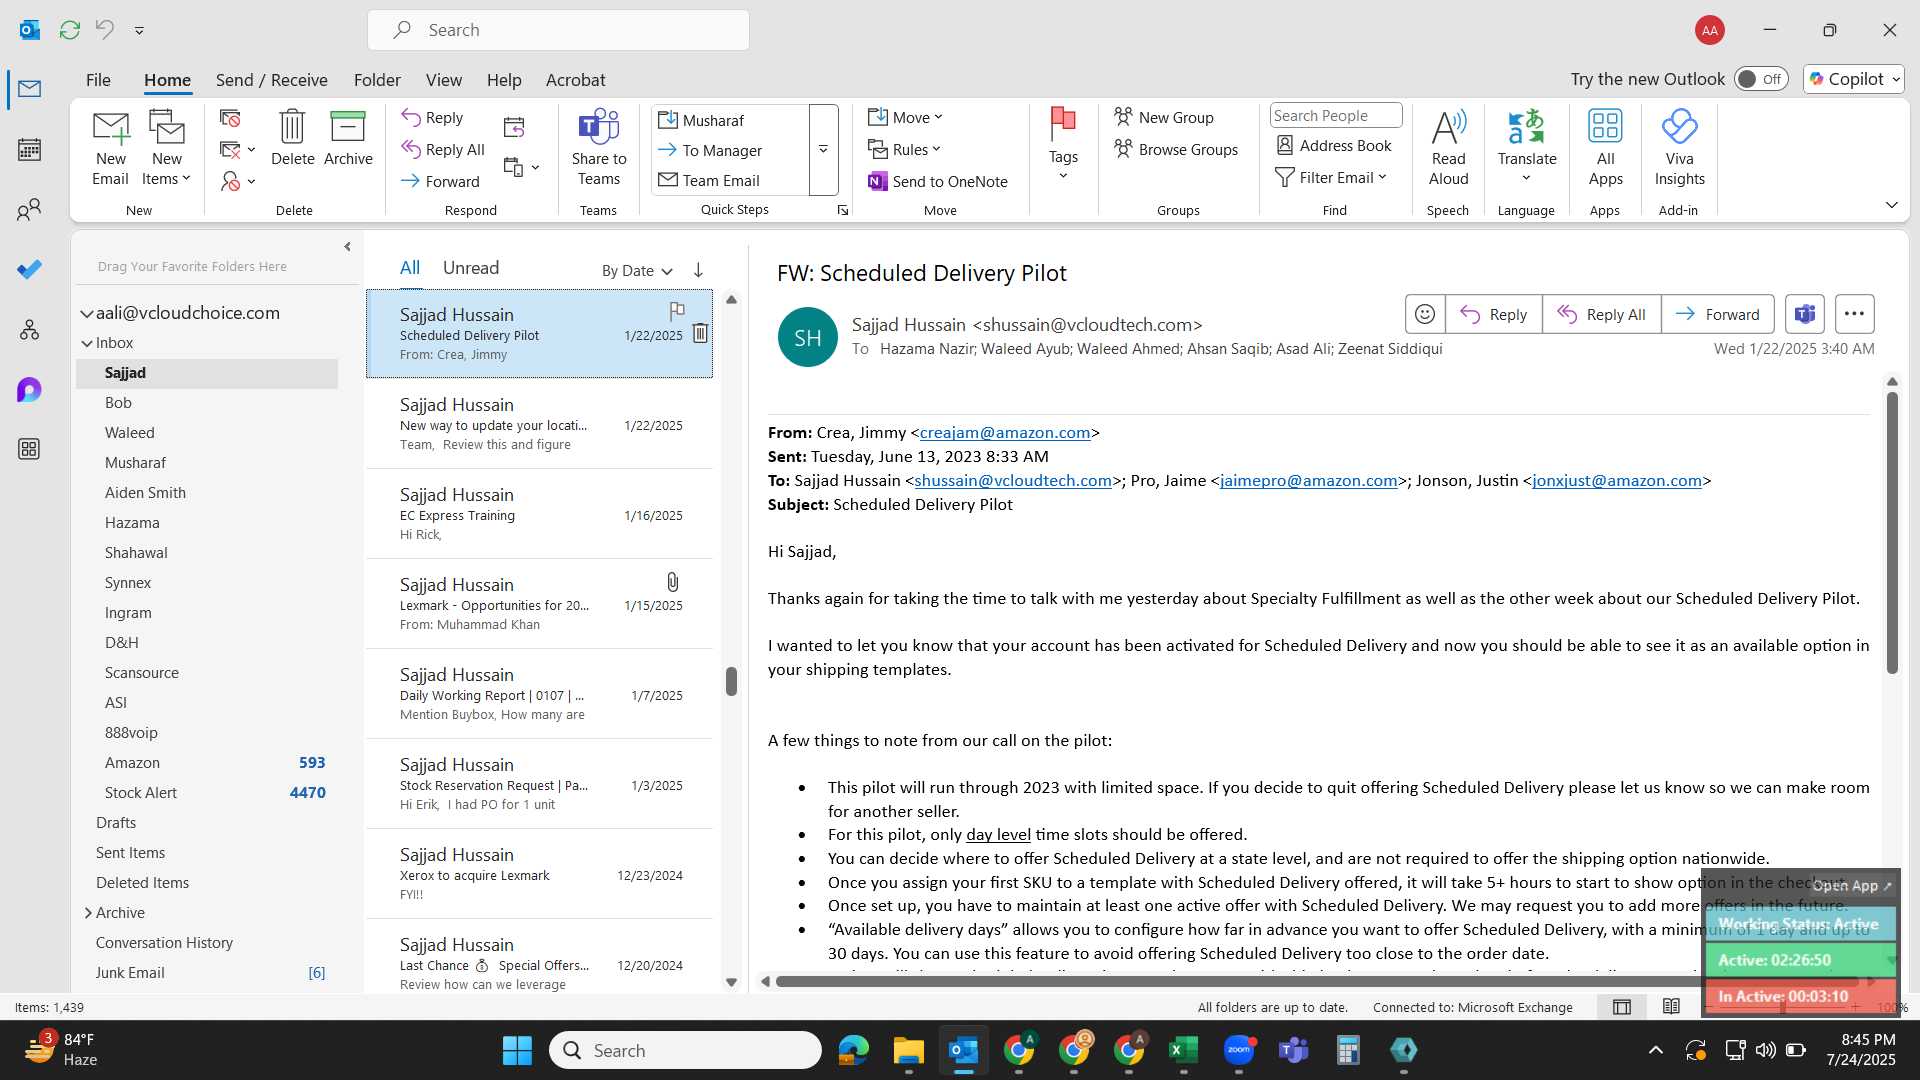Screen dimensions: 1920x1080
Task: Open the Mail view in sidebar
Action: pos(30,89)
